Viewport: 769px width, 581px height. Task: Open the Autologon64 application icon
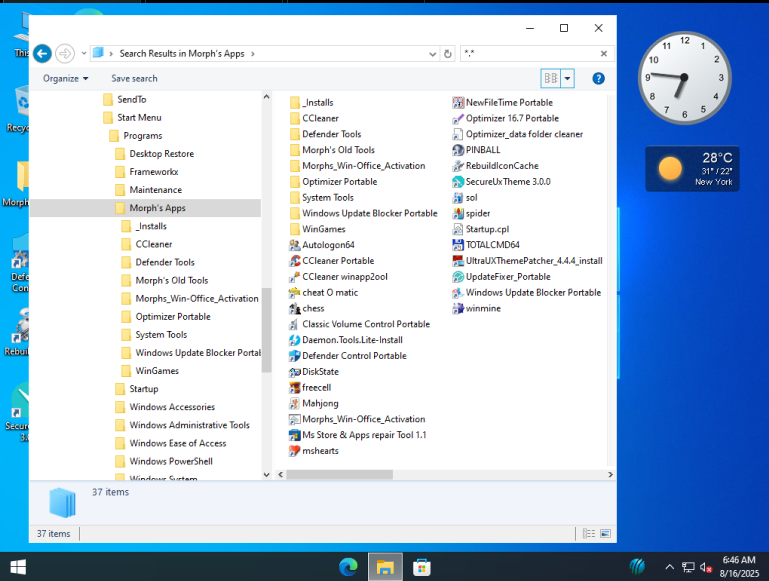tap(294, 245)
